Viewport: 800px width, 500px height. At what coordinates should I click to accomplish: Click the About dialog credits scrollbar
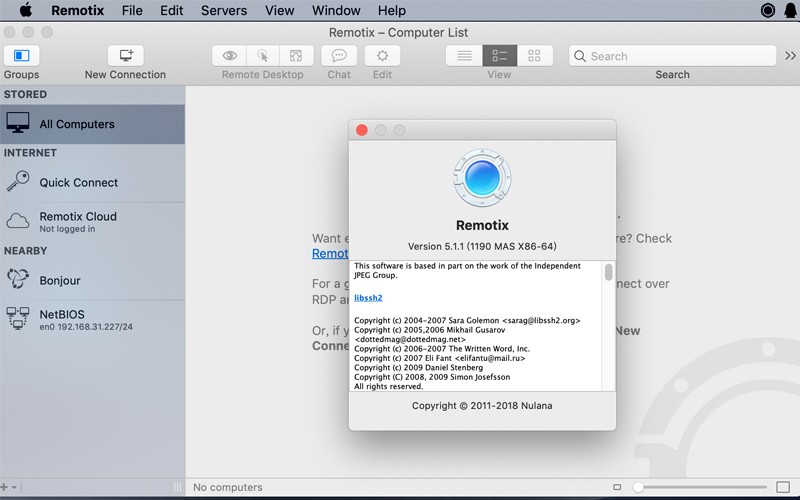pyautogui.click(x=608, y=272)
